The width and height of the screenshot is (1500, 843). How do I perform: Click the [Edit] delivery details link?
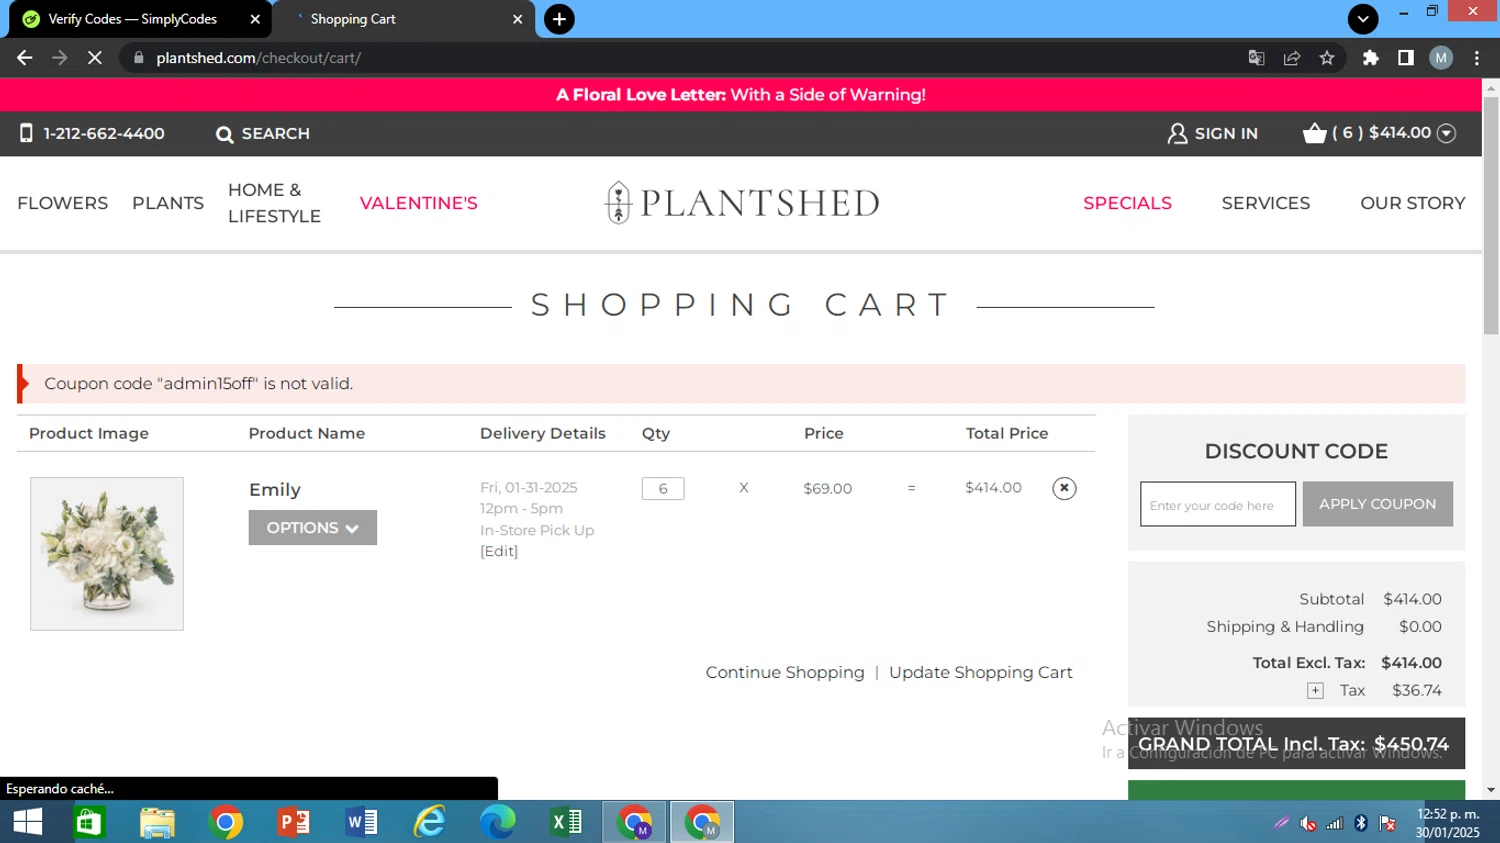[x=499, y=551]
